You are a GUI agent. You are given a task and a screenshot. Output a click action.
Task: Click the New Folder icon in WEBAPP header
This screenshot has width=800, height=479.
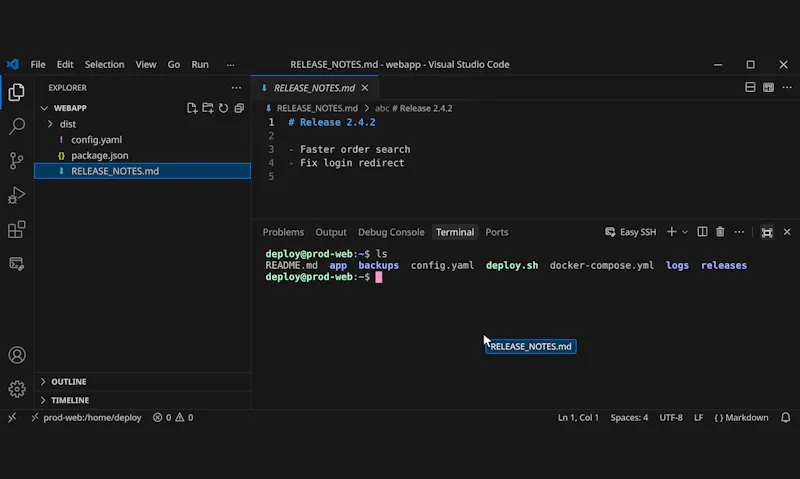tap(208, 108)
